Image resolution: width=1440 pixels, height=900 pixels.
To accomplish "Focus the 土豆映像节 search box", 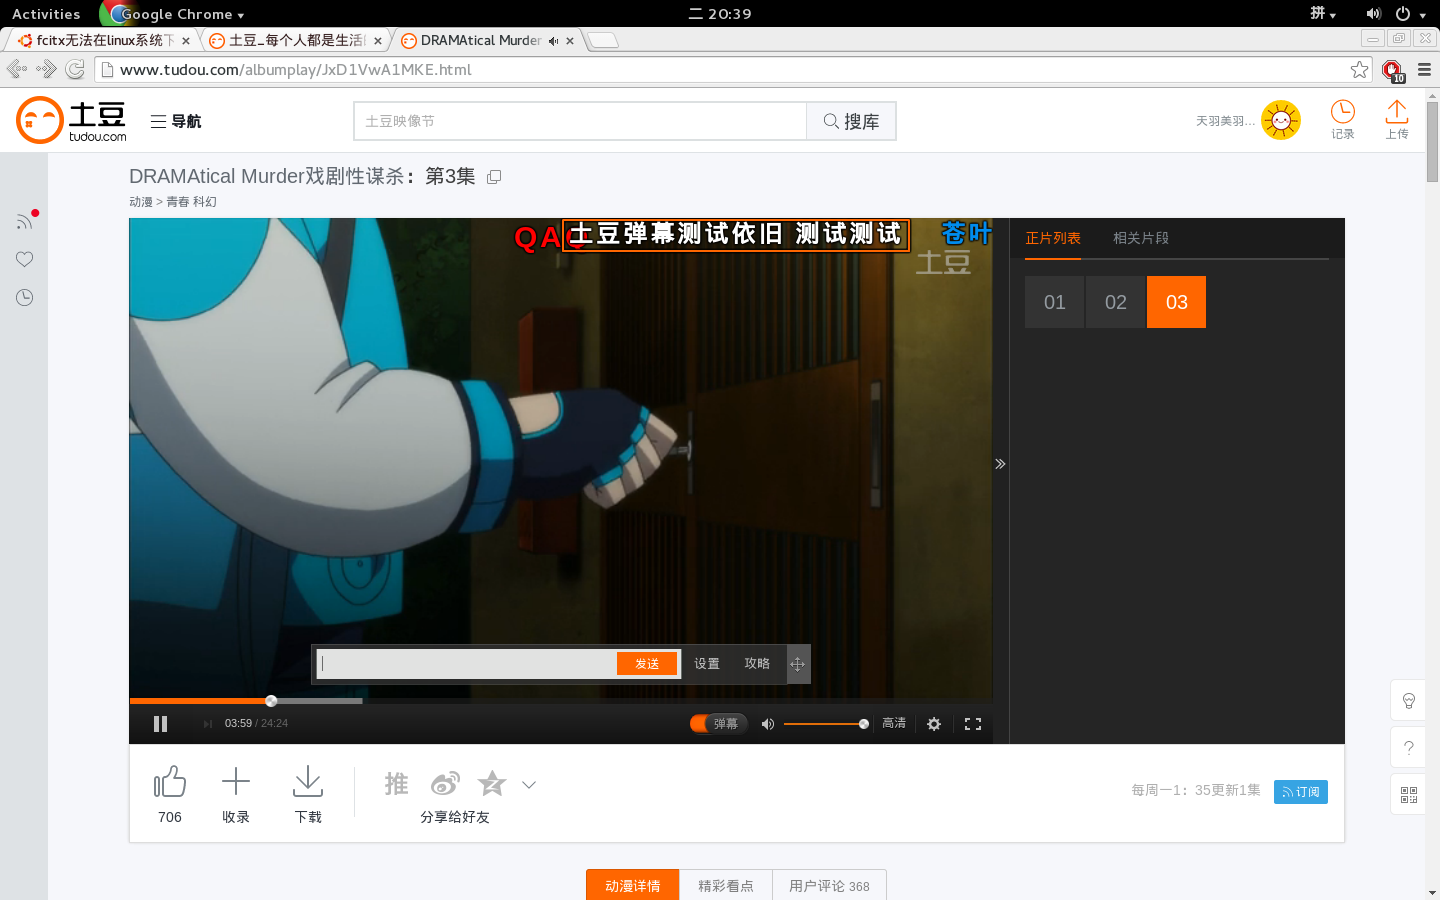I will (x=580, y=121).
